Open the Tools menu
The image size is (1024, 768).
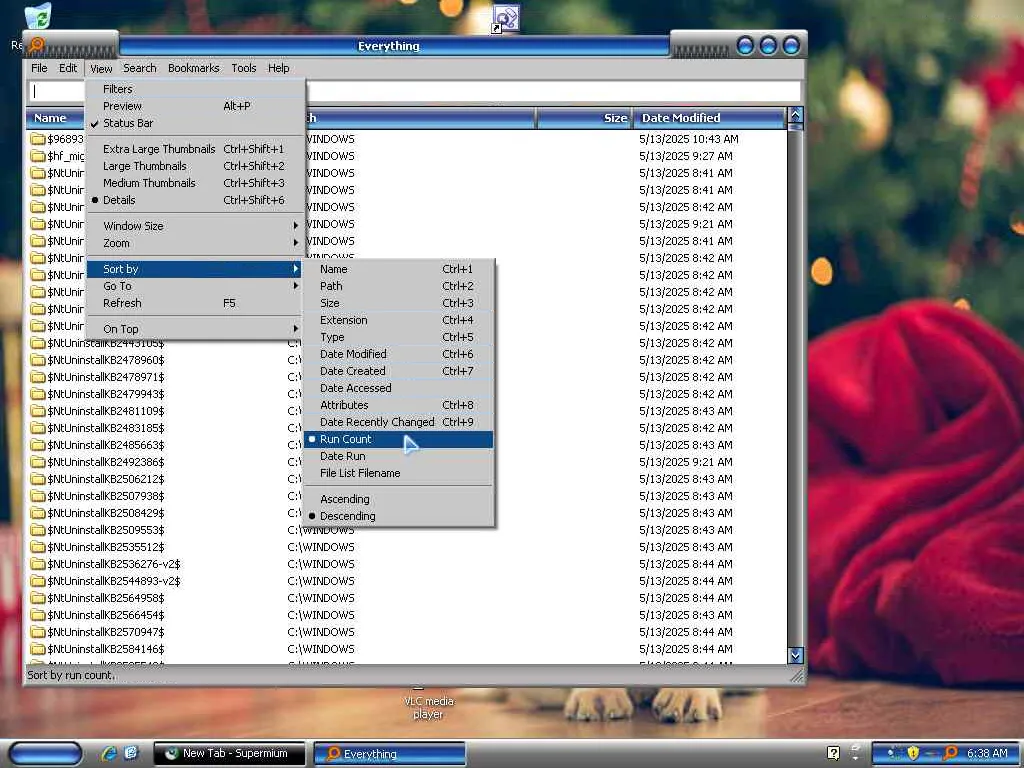pos(244,68)
